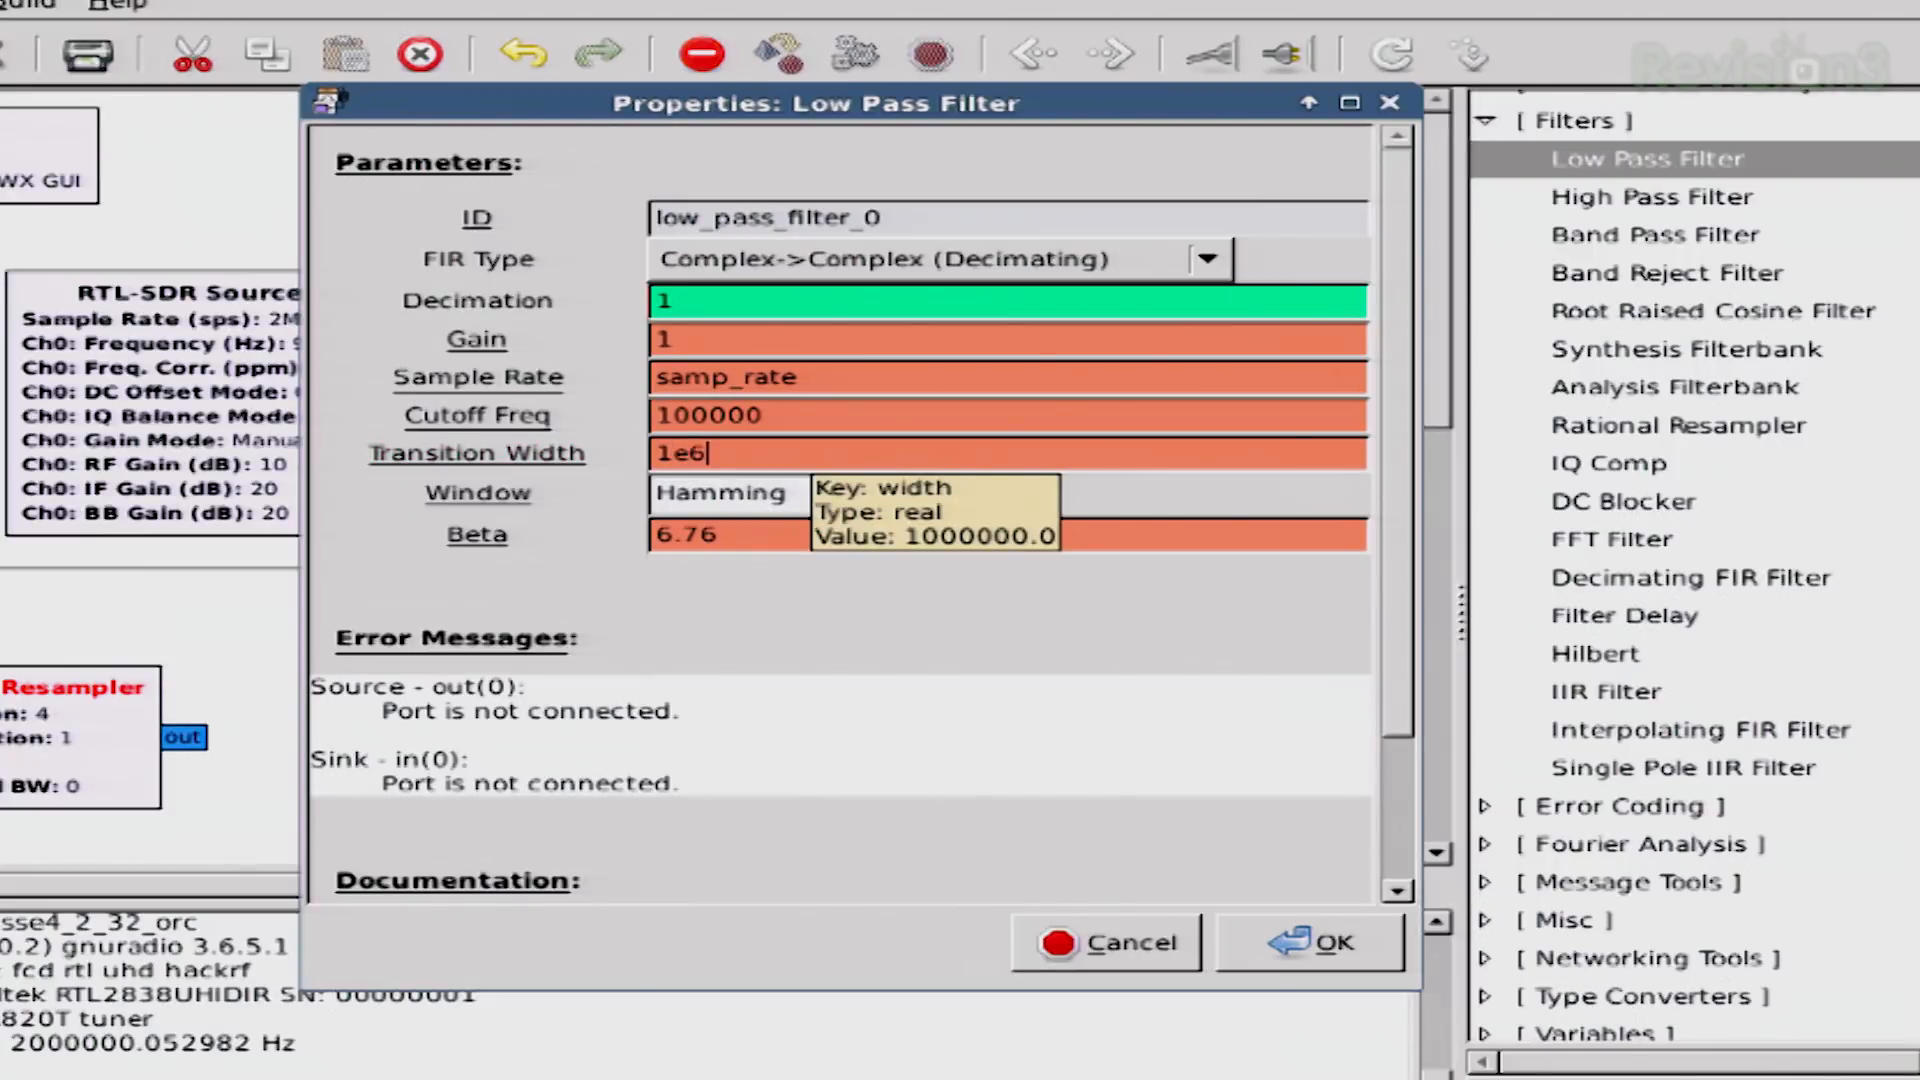Click the properties dialog scroll up arrow
This screenshot has height=1080, width=1920.
click(x=1397, y=136)
